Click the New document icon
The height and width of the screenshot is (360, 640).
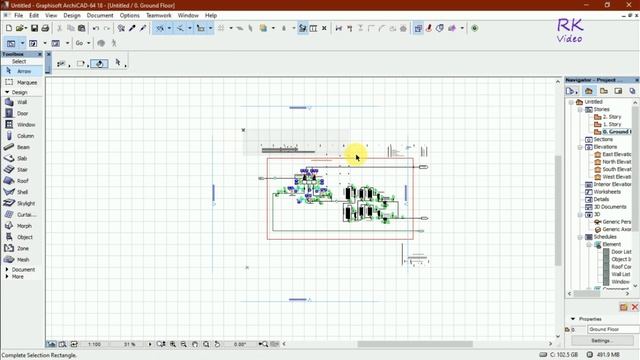tap(9, 28)
